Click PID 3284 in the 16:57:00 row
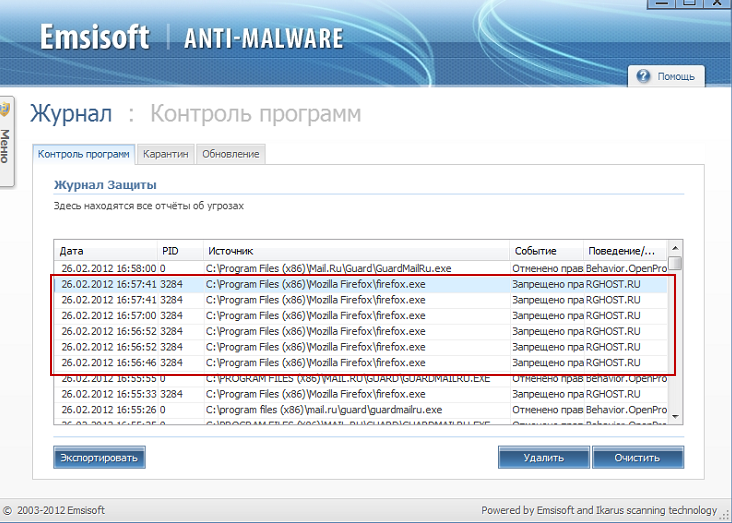Image resolution: width=732 pixels, height=523 pixels. click(171, 316)
